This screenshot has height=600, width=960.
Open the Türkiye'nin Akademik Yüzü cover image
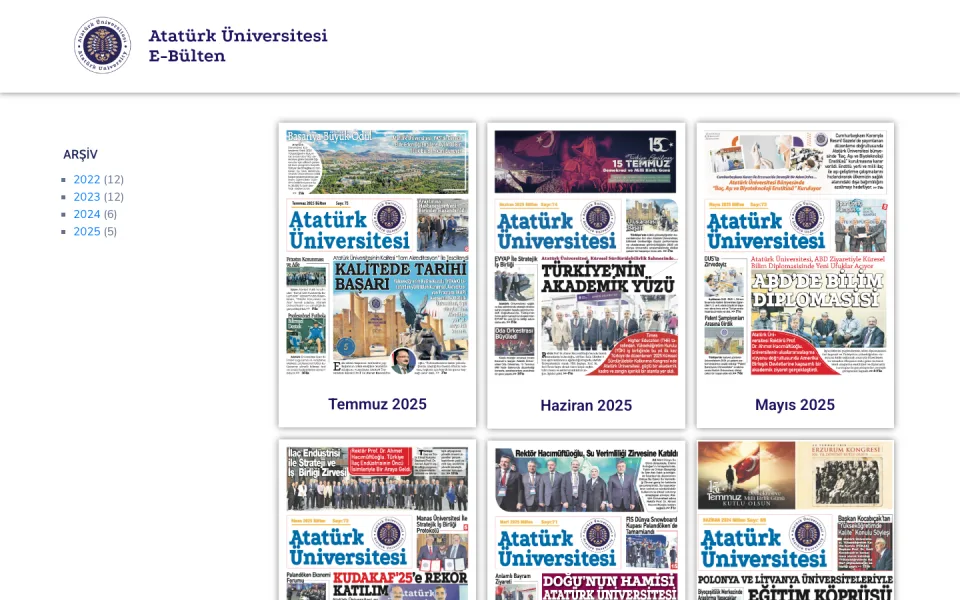[x=586, y=252]
